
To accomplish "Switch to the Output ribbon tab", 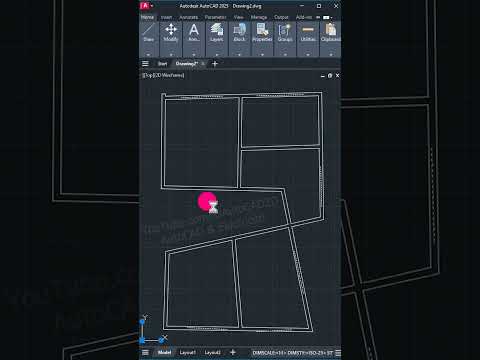I will point(281,17).
